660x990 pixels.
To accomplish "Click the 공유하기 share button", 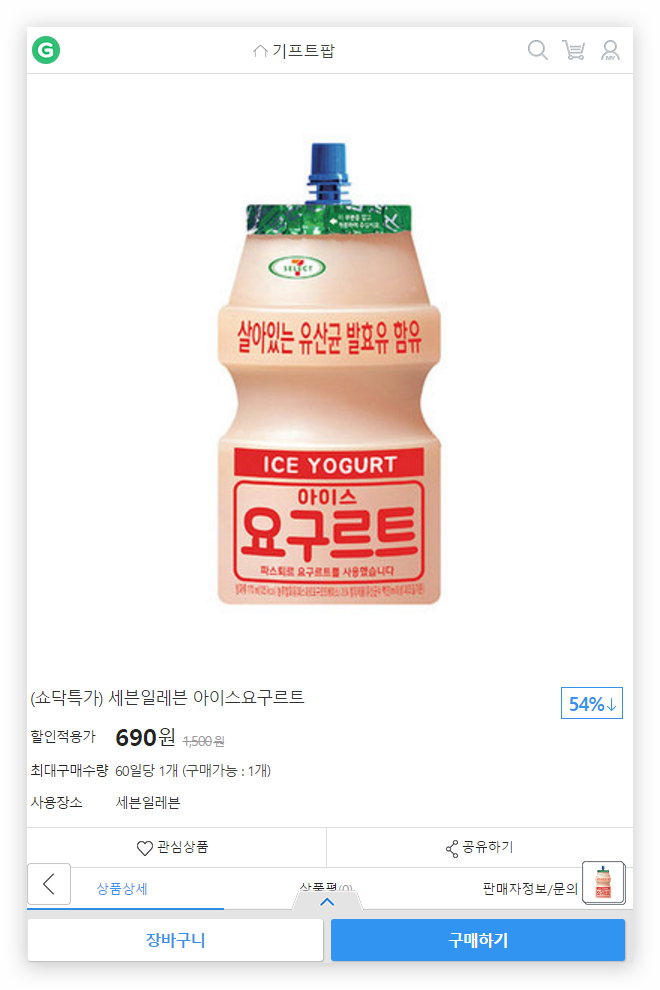I will (x=480, y=847).
